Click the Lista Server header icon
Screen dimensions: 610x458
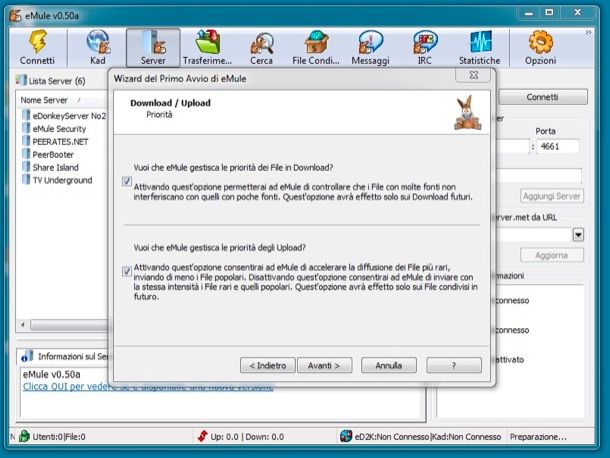(x=21, y=80)
